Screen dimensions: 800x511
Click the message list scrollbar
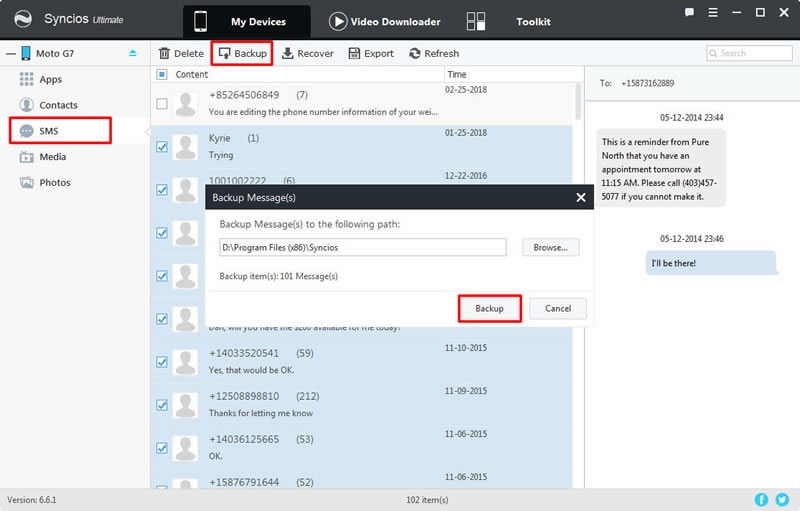tap(578, 101)
